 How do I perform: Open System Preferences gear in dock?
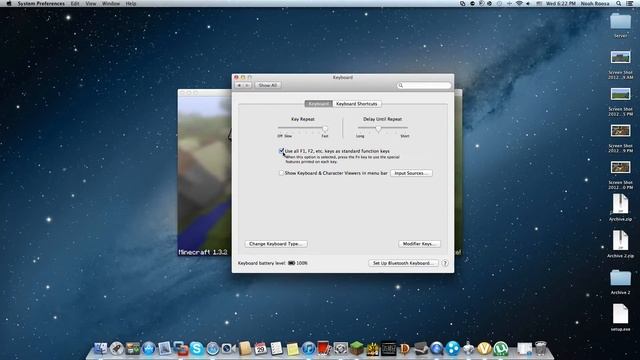(340, 348)
